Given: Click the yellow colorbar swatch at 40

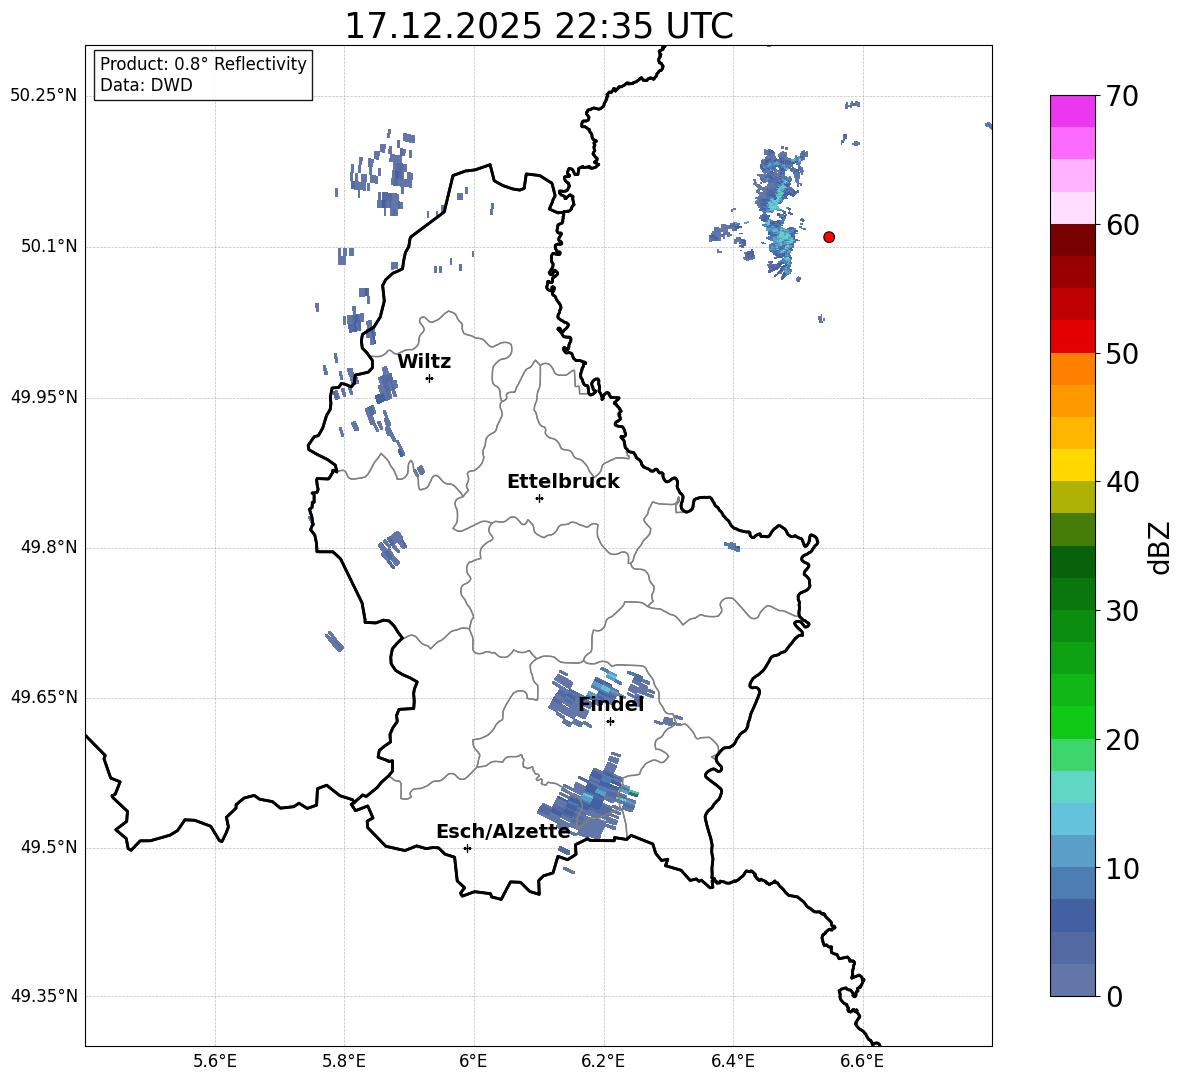Looking at the screenshot, I should click(x=1072, y=465).
